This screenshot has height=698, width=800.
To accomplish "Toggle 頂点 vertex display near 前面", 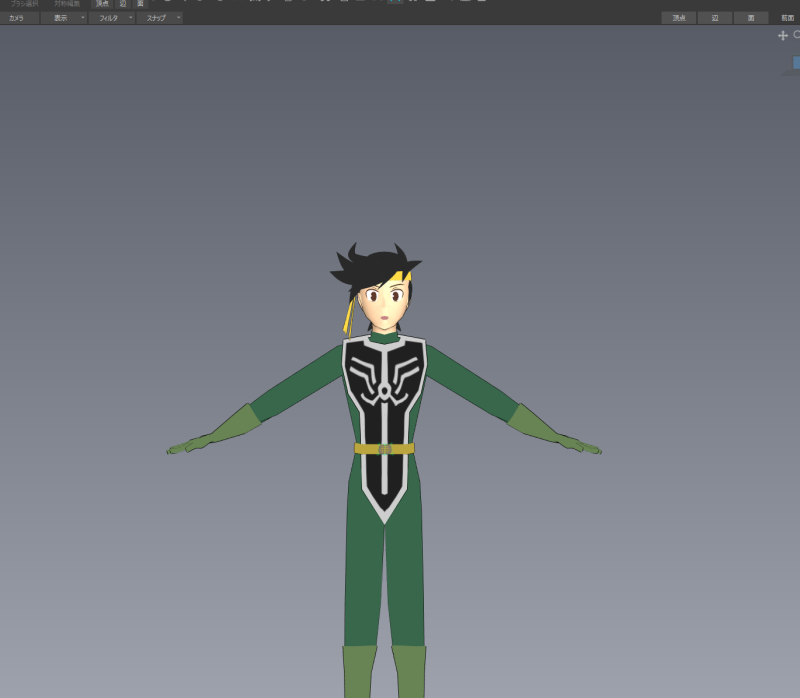I will [679, 18].
